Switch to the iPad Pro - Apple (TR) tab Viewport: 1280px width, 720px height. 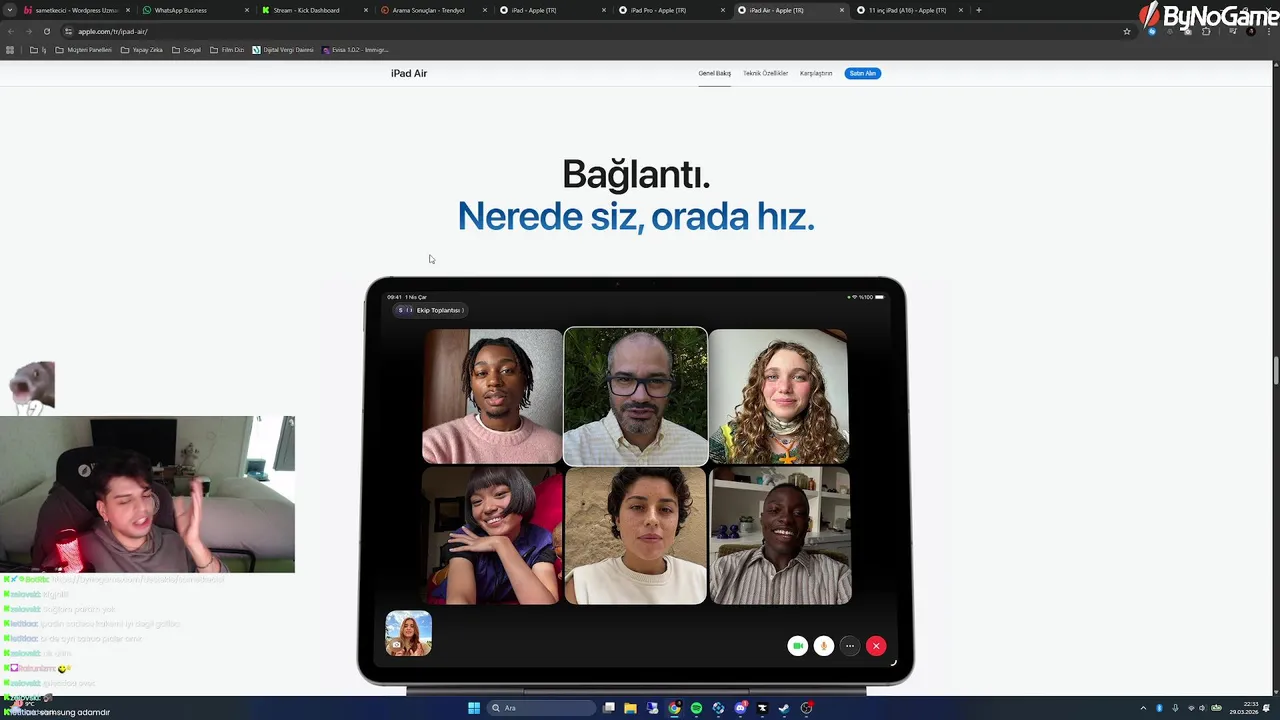[x=670, y=10]
